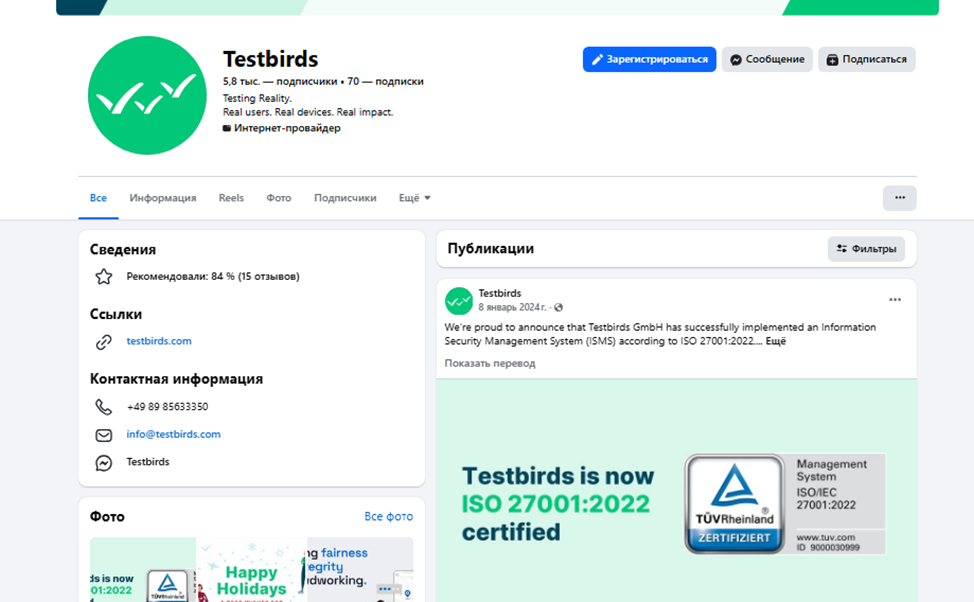
Task: Open the Фото tab
Action: (279, 198)
